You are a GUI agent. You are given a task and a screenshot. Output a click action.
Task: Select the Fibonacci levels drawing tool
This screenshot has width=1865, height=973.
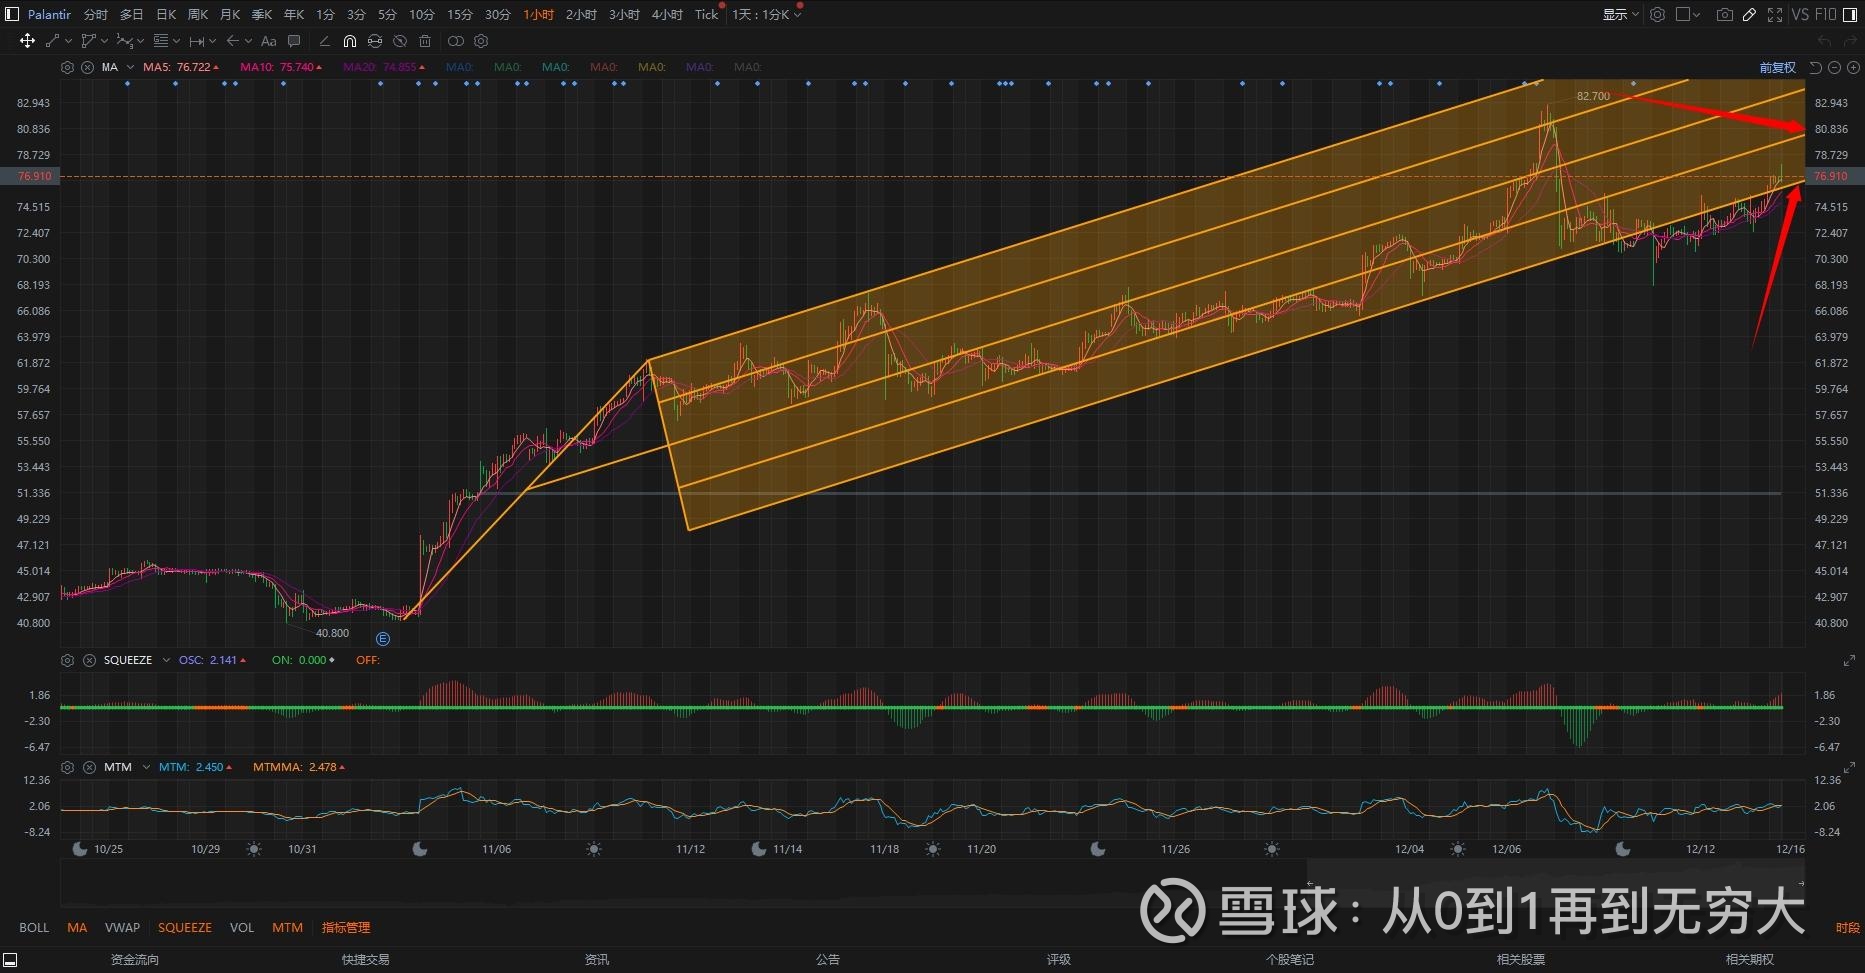pos(160,41)
